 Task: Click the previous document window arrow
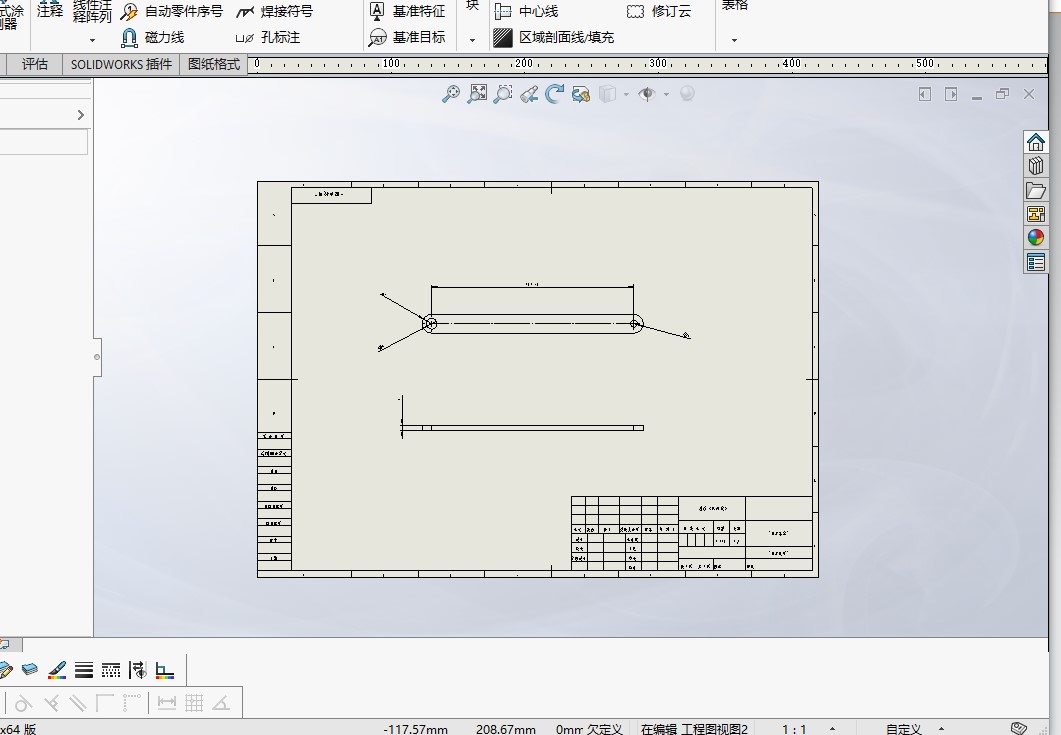[925, 94]
